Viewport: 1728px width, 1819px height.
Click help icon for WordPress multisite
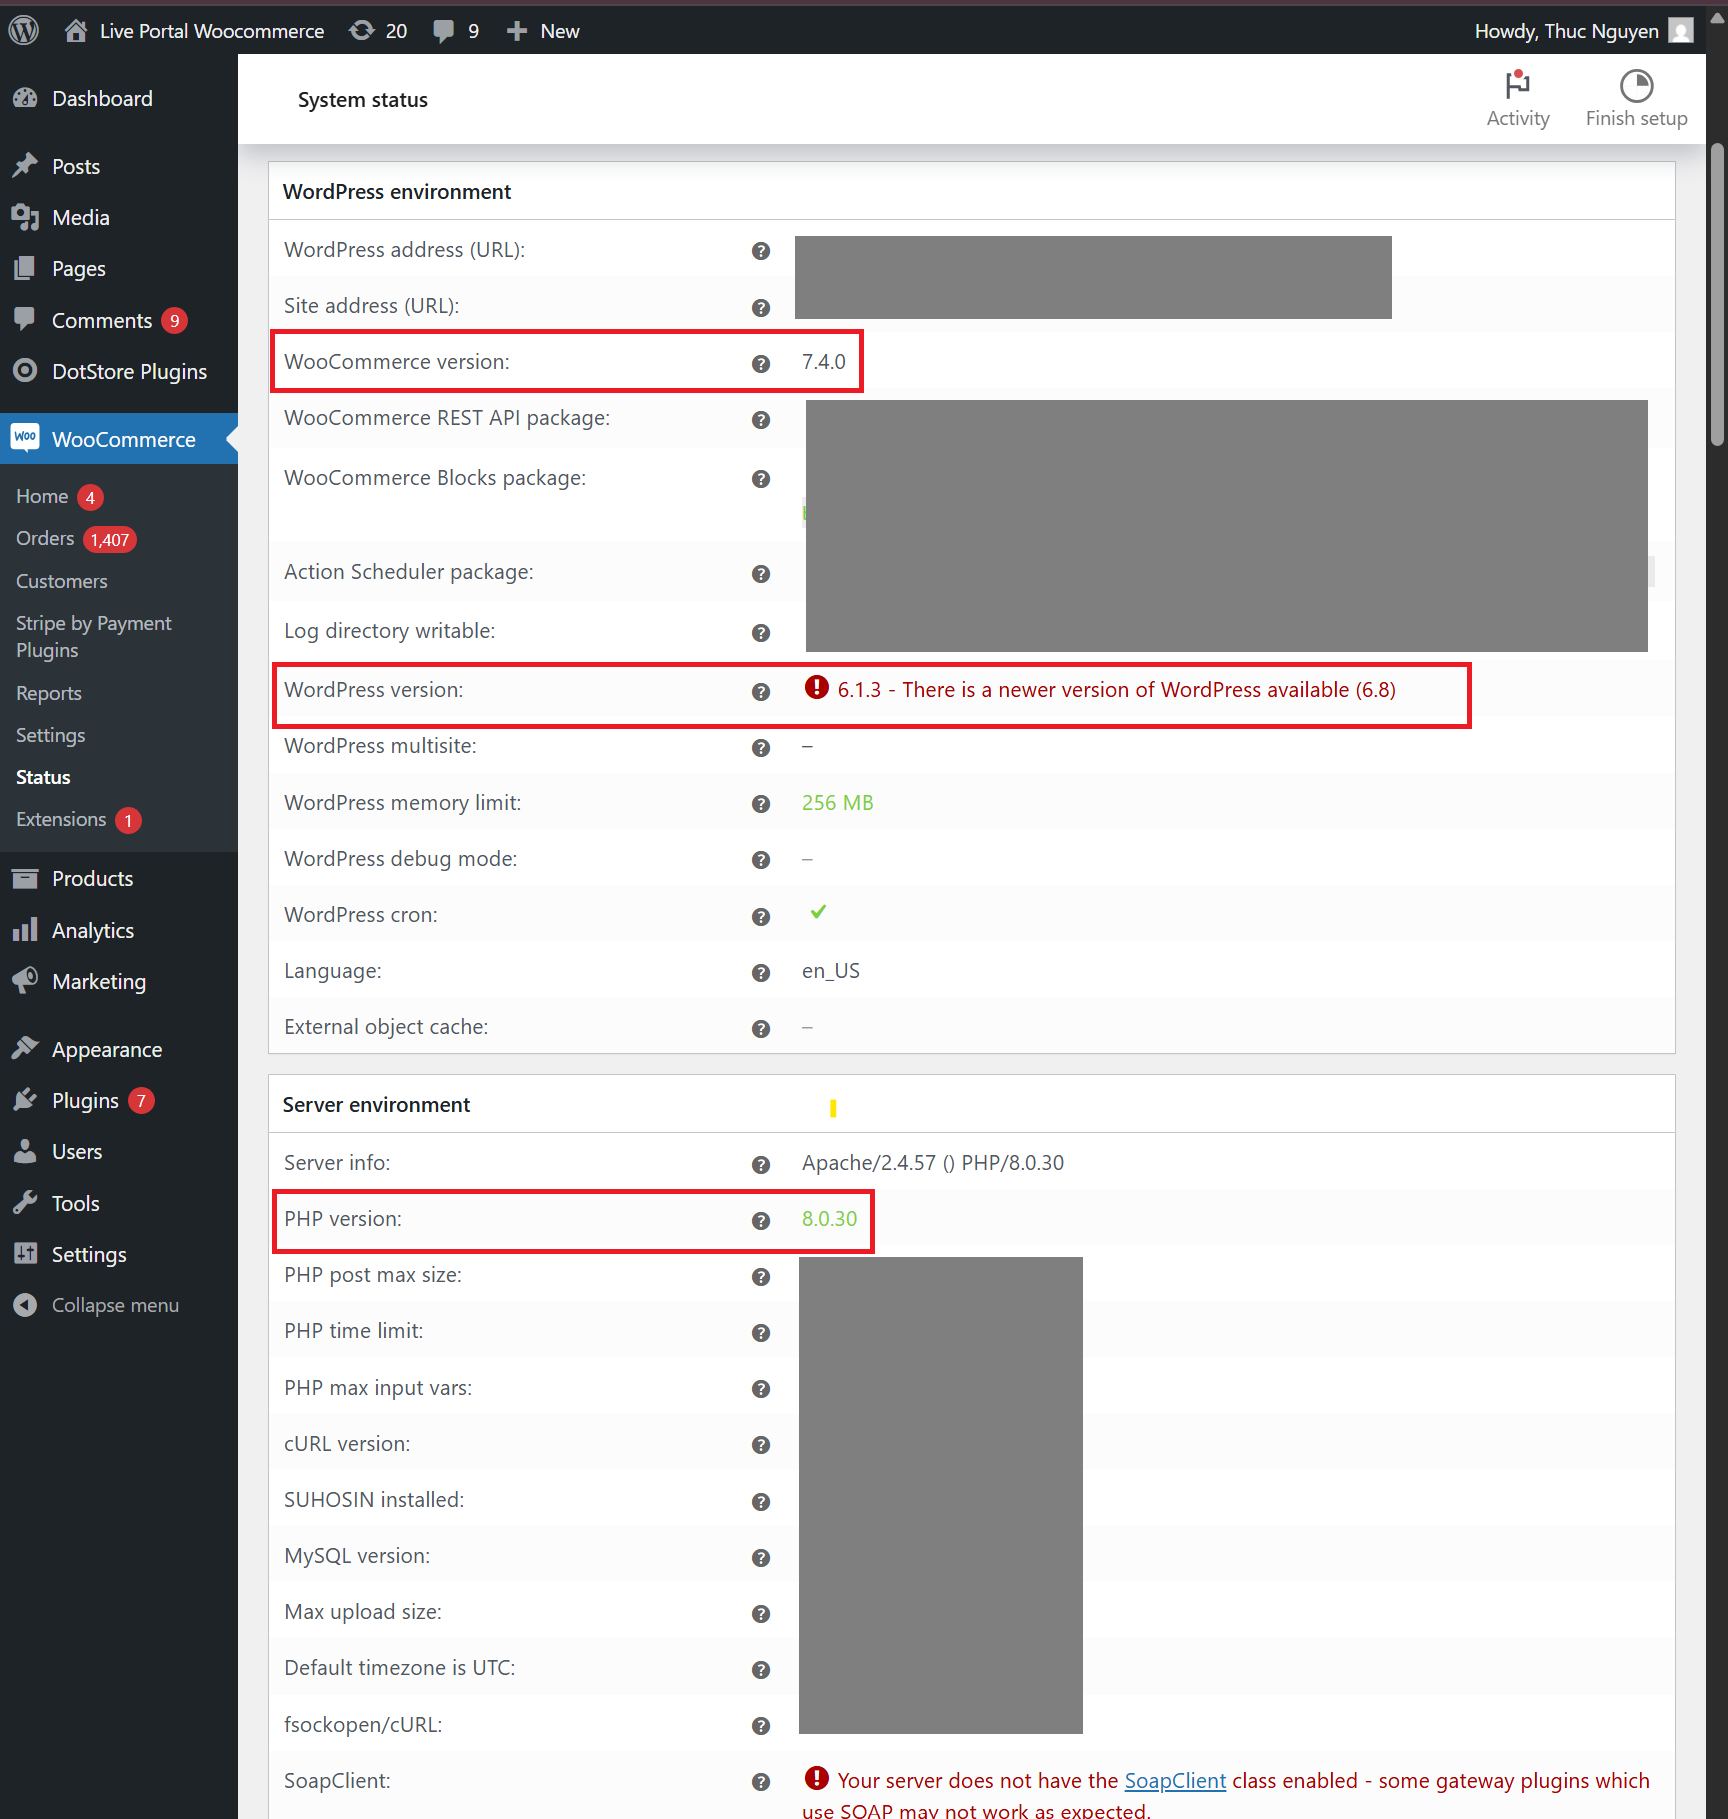(761, 747)
